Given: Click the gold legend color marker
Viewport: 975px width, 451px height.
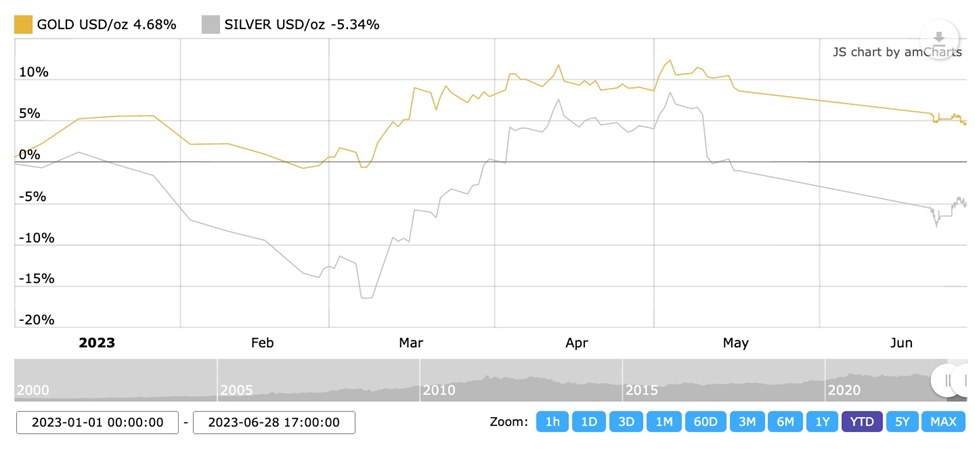Looking at the screenshot, I should (x=23, y=24).
